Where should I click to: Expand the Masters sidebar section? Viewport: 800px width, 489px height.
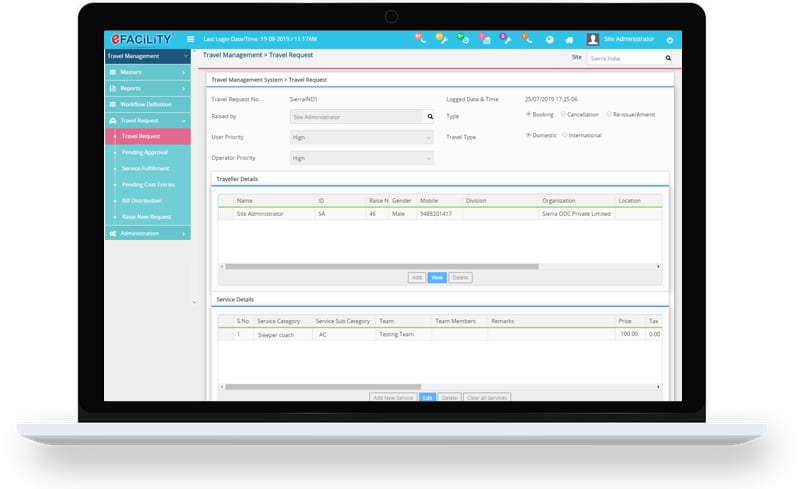pos(147,73)
